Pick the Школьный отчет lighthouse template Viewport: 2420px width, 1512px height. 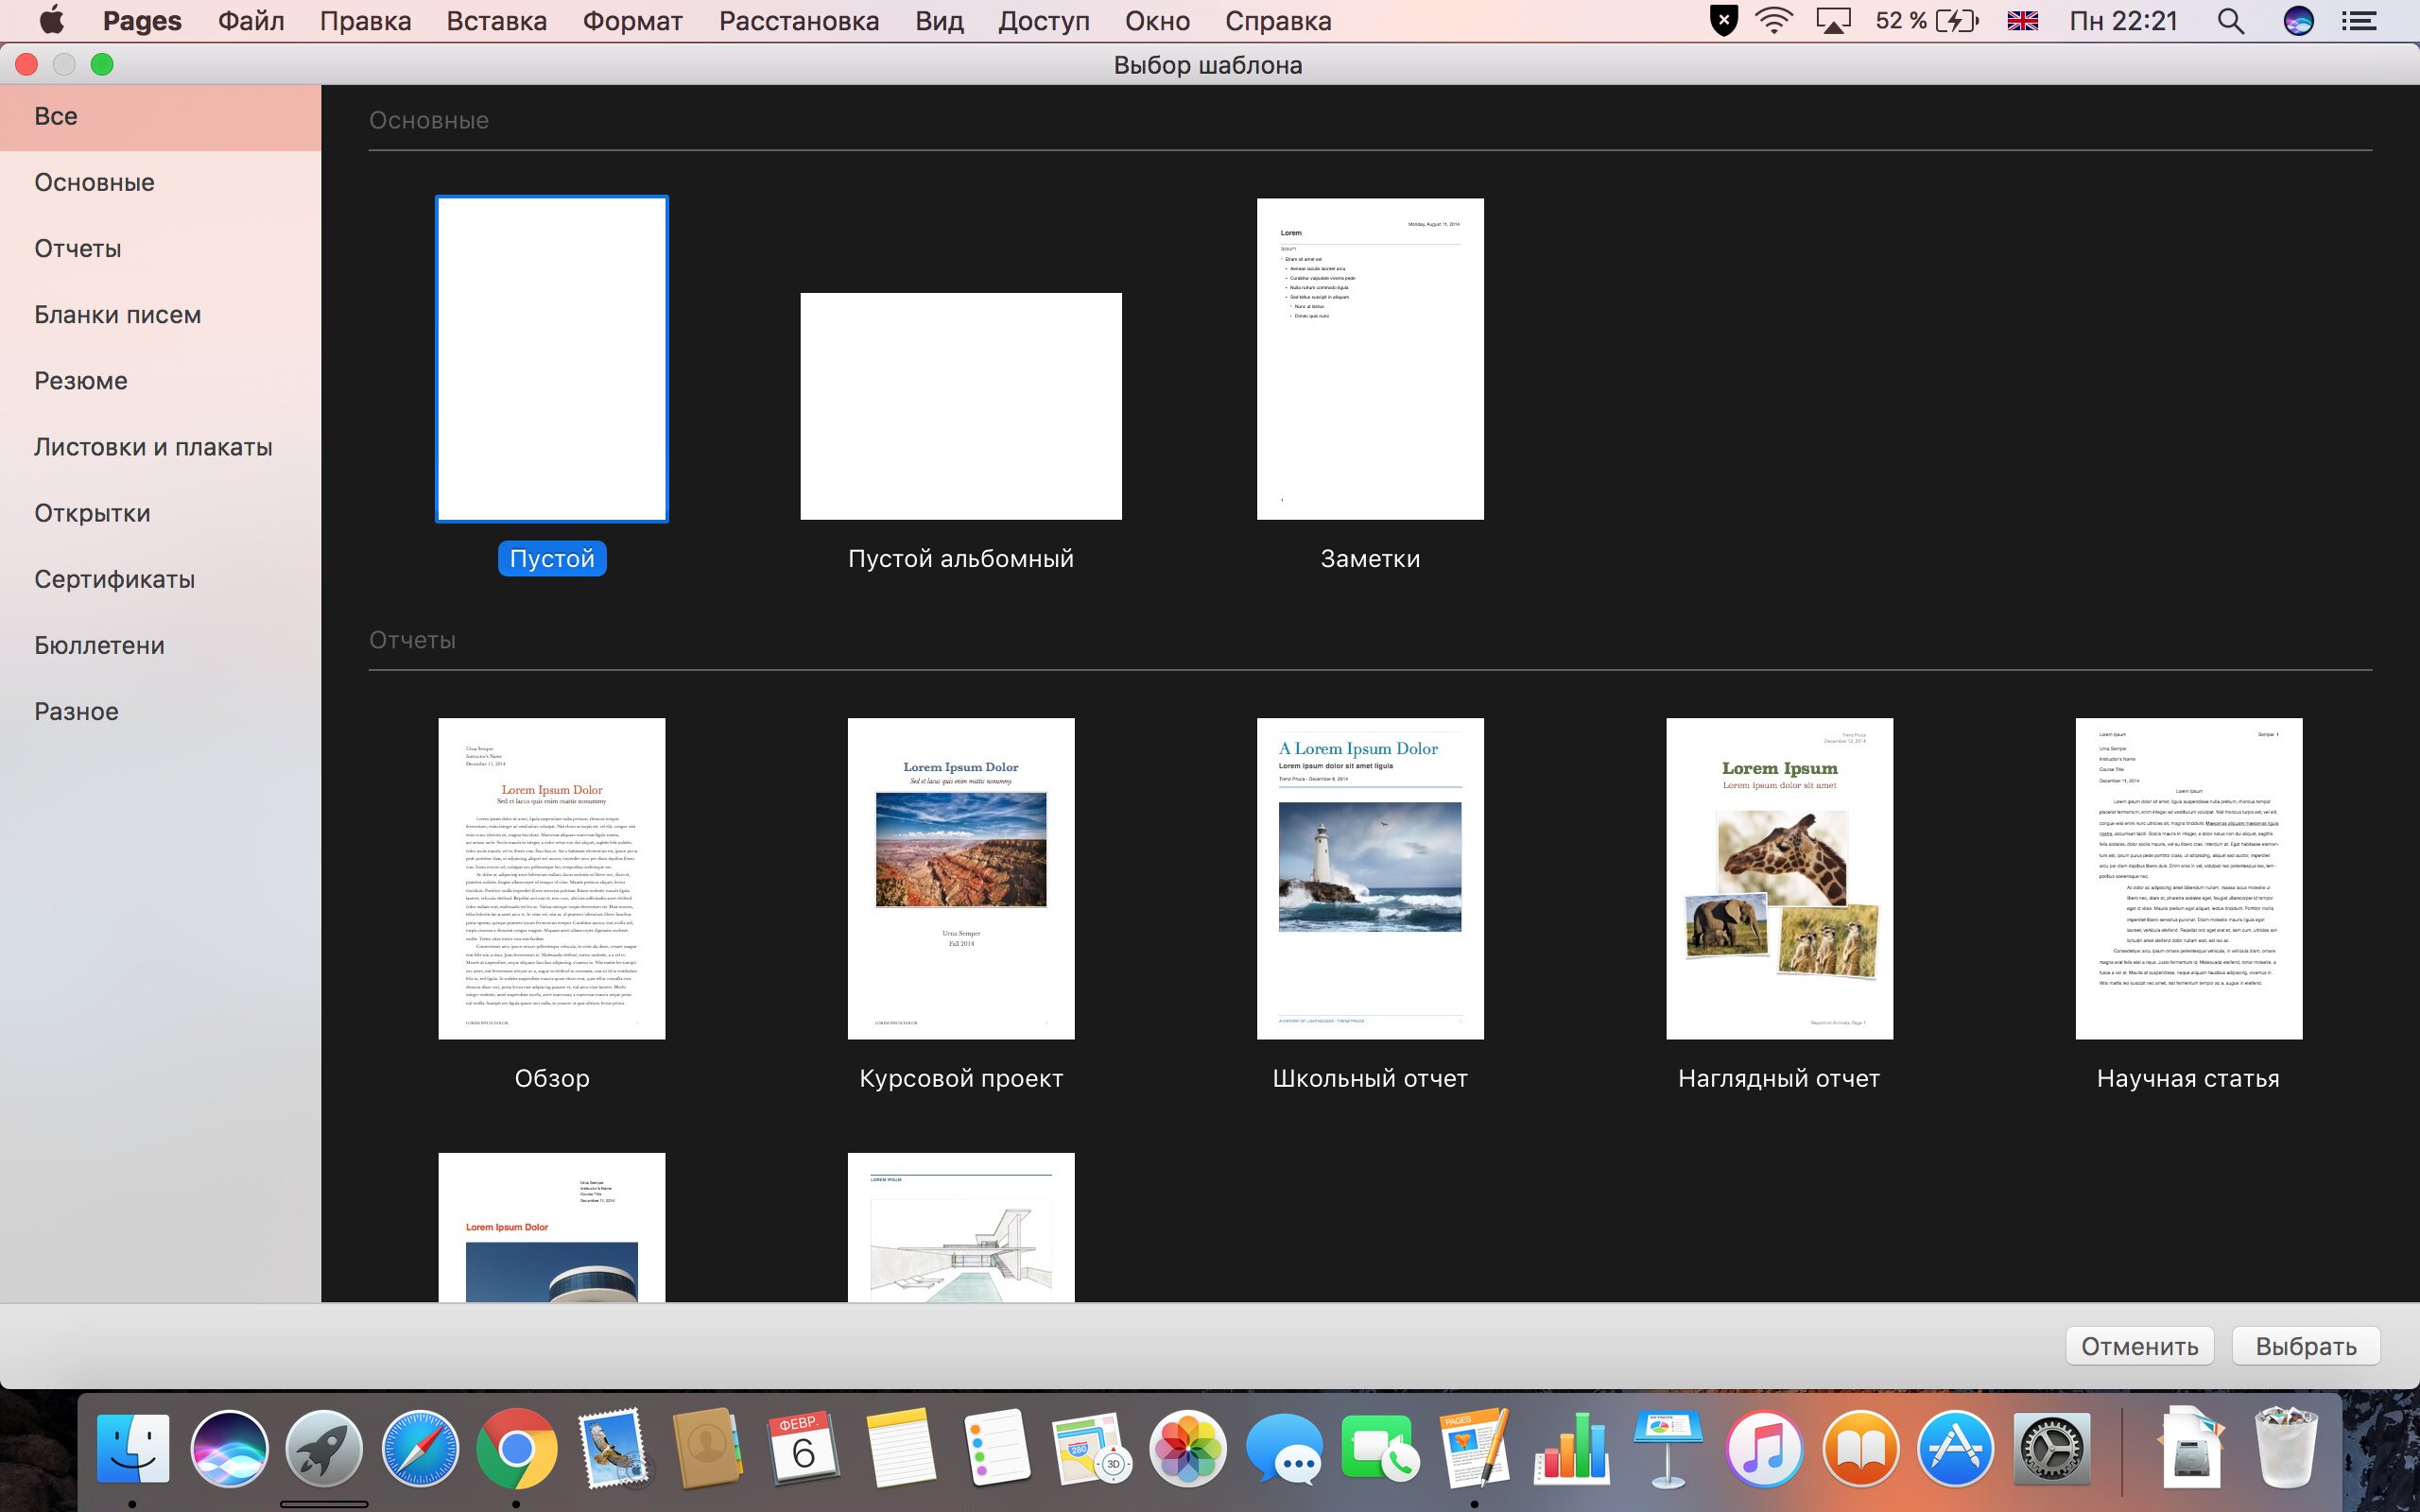click(1370, 878)
